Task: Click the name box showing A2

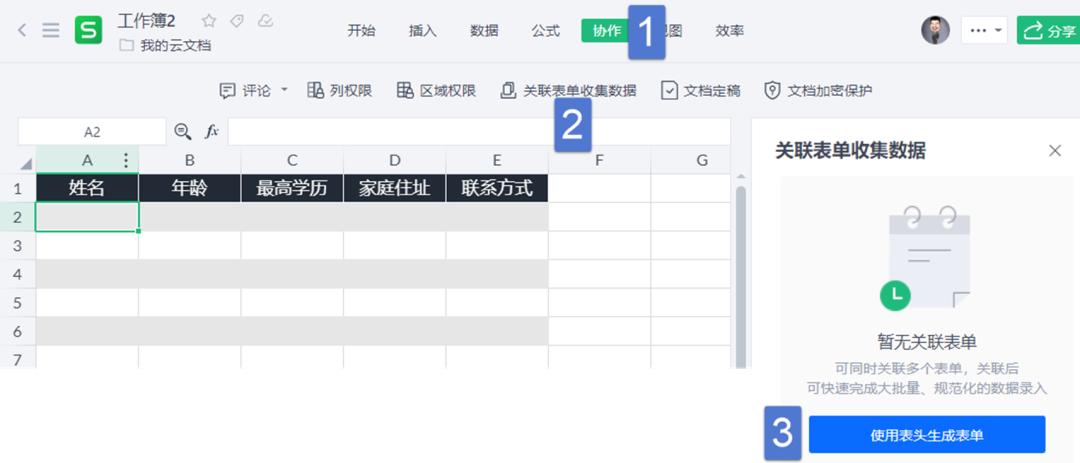Action: click(92, 132)
